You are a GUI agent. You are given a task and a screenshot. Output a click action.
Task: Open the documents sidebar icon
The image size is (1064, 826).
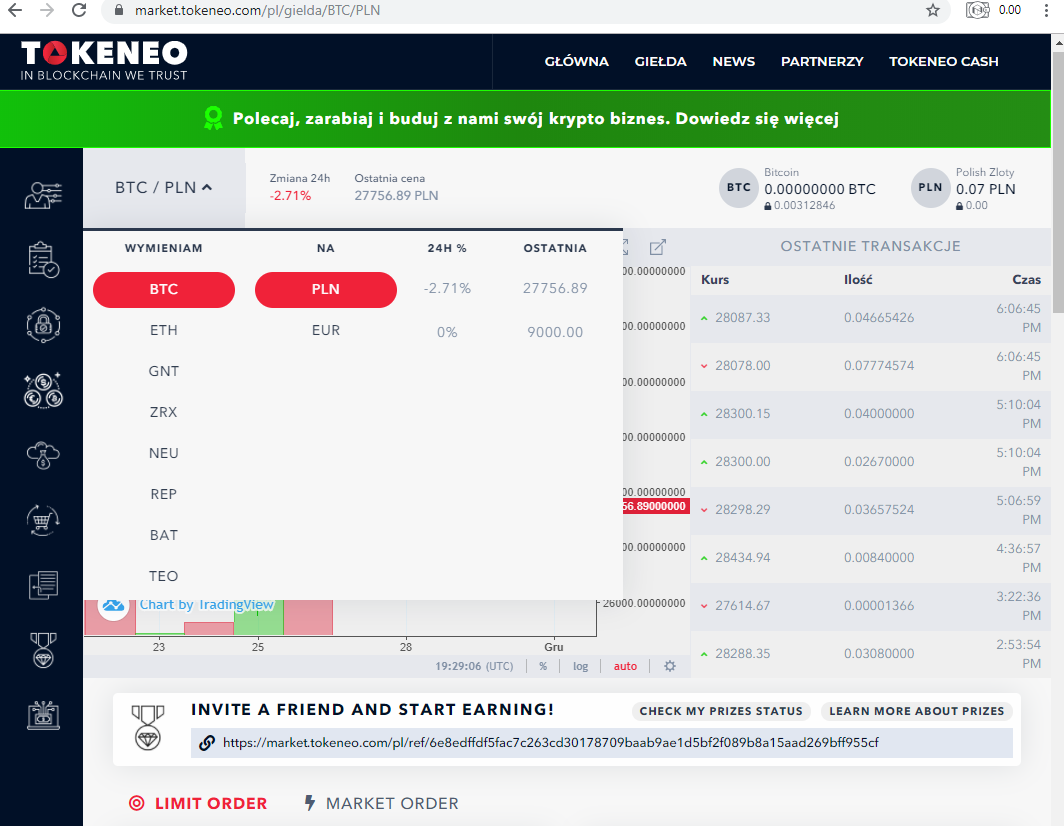point(43,585)
